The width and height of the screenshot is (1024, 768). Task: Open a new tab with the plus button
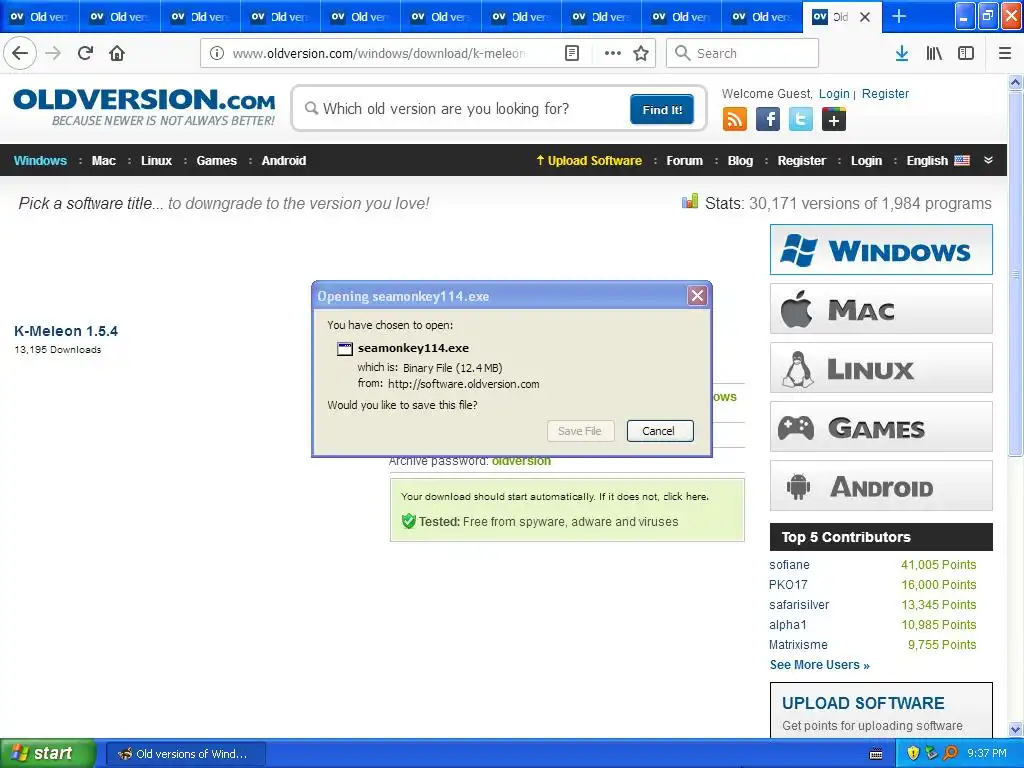click(x=899, y=16)
